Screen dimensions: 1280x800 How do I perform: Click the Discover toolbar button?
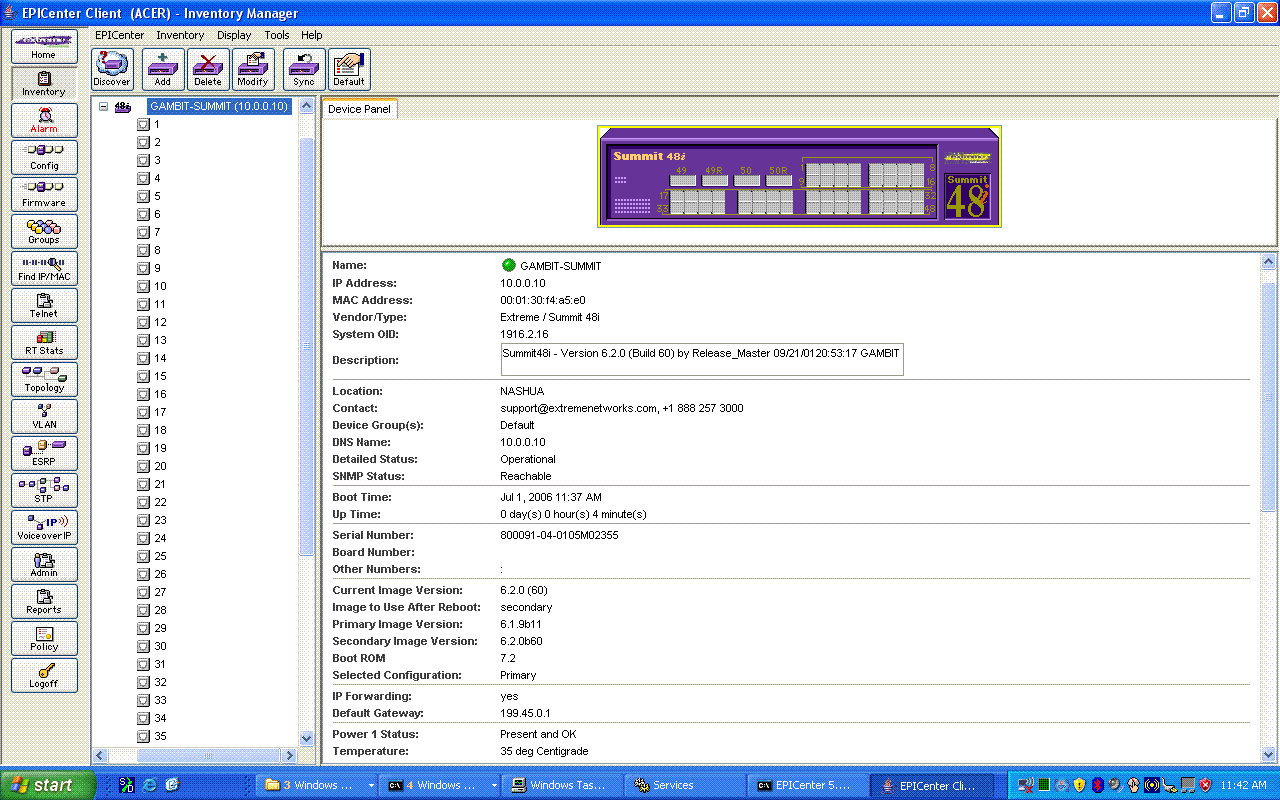click(x=112, y=69)
